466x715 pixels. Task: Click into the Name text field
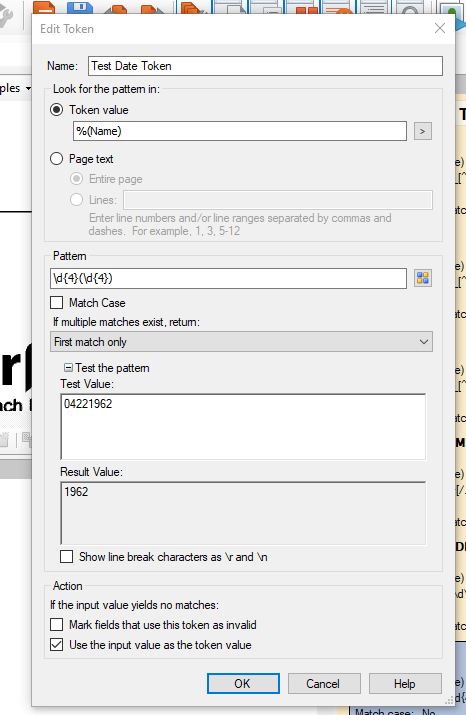(x=265, y=66)
